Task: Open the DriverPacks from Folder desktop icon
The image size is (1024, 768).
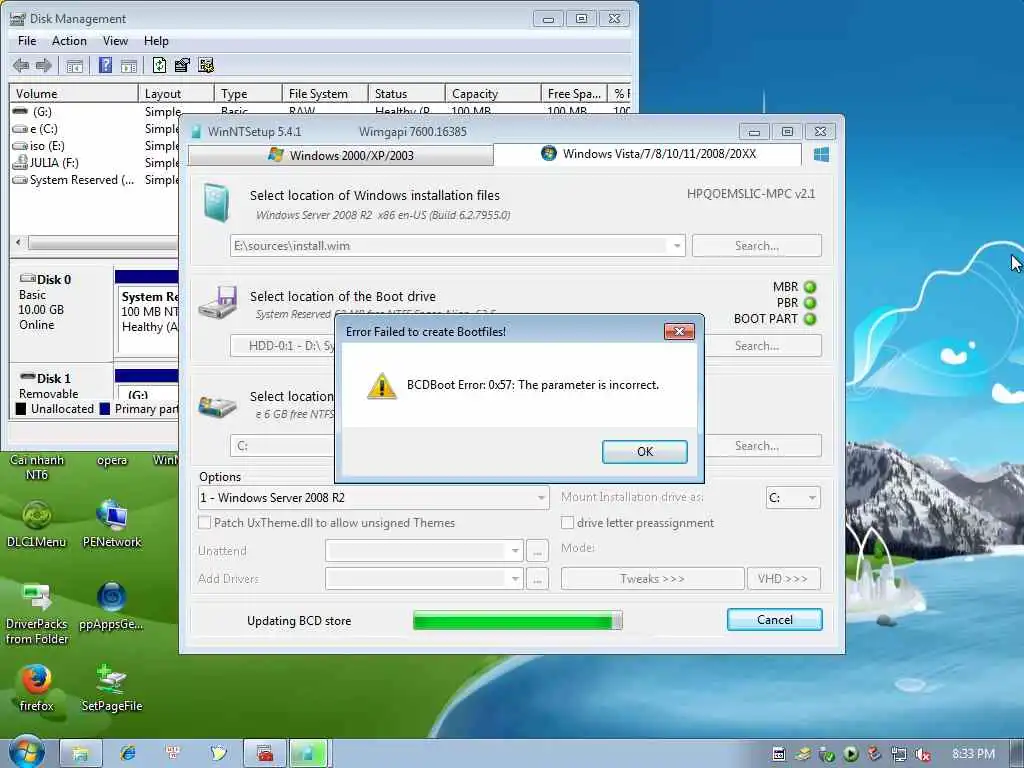Action: pyautogui.click(x=37, y=614)
